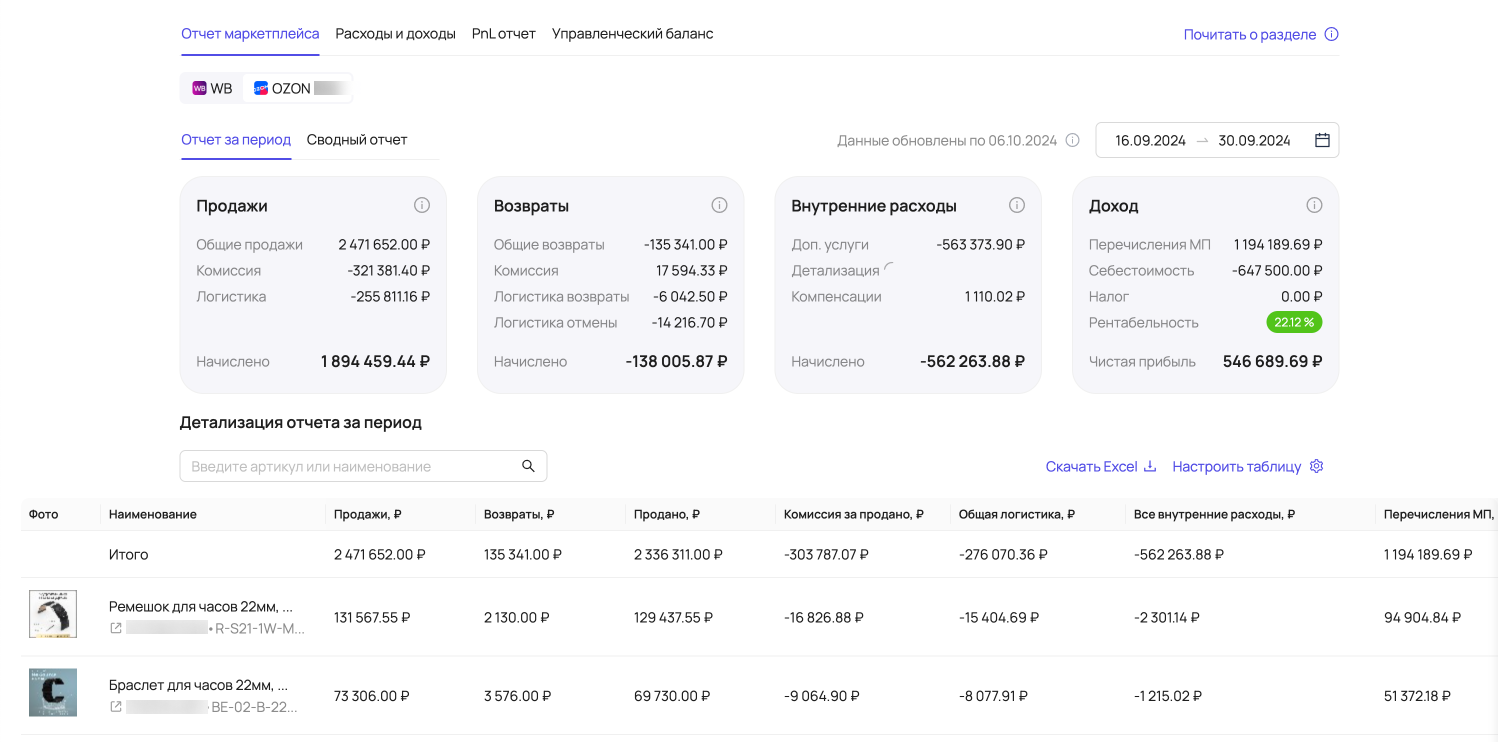Click the article or name search field

[x=350, y=466]
